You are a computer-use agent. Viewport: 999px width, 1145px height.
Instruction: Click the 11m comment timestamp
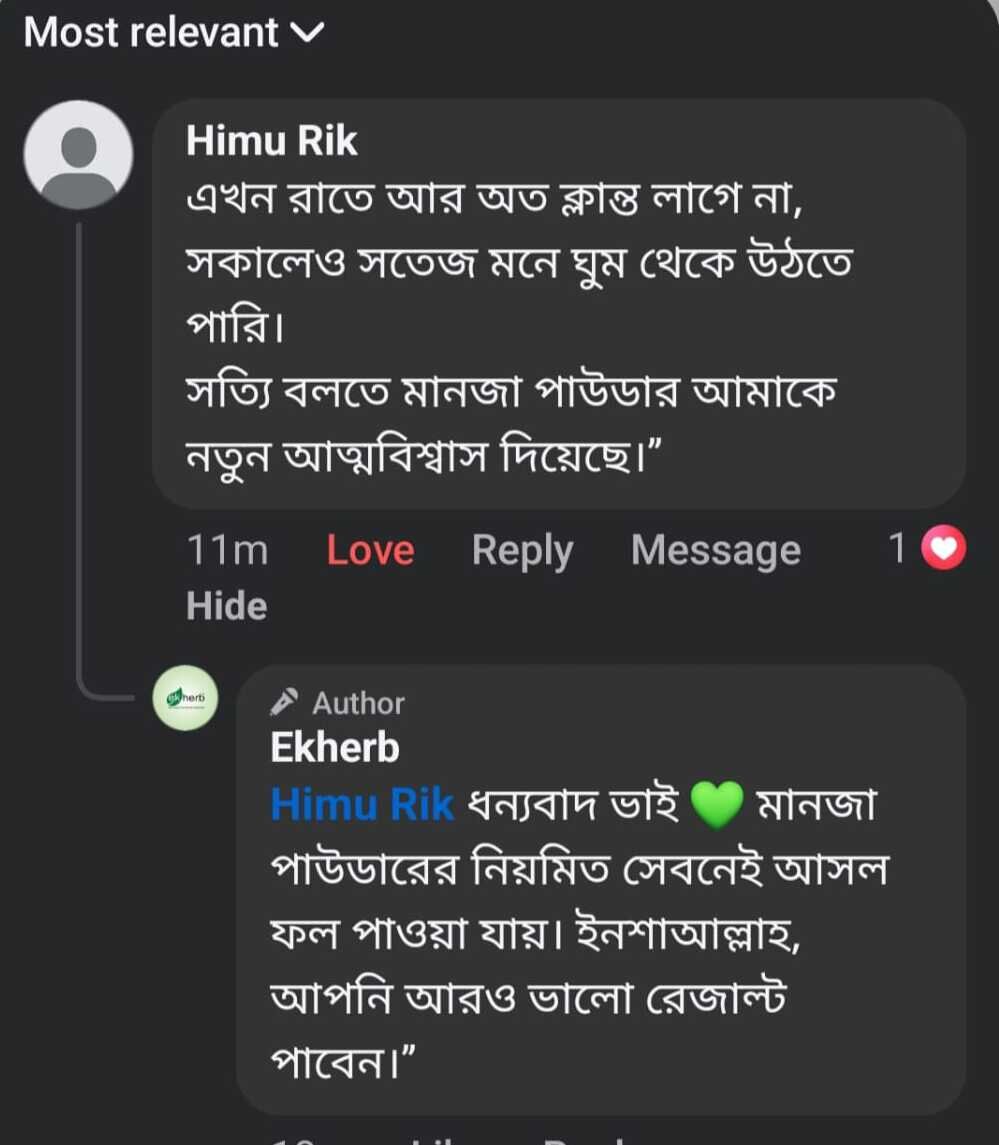[x=227, y=550]
